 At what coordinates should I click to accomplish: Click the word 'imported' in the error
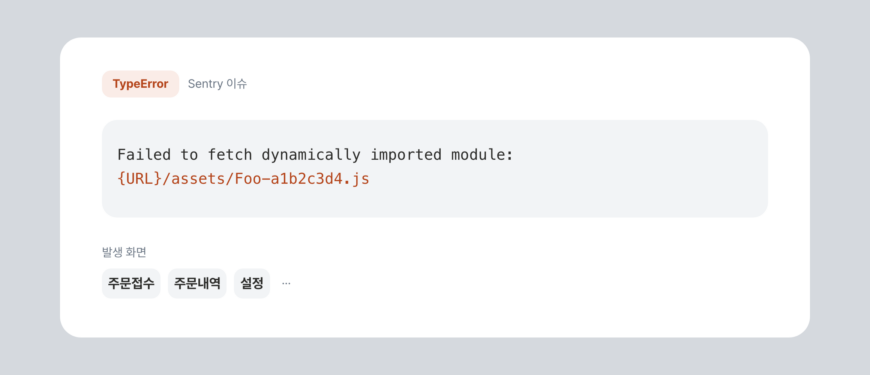405,155
